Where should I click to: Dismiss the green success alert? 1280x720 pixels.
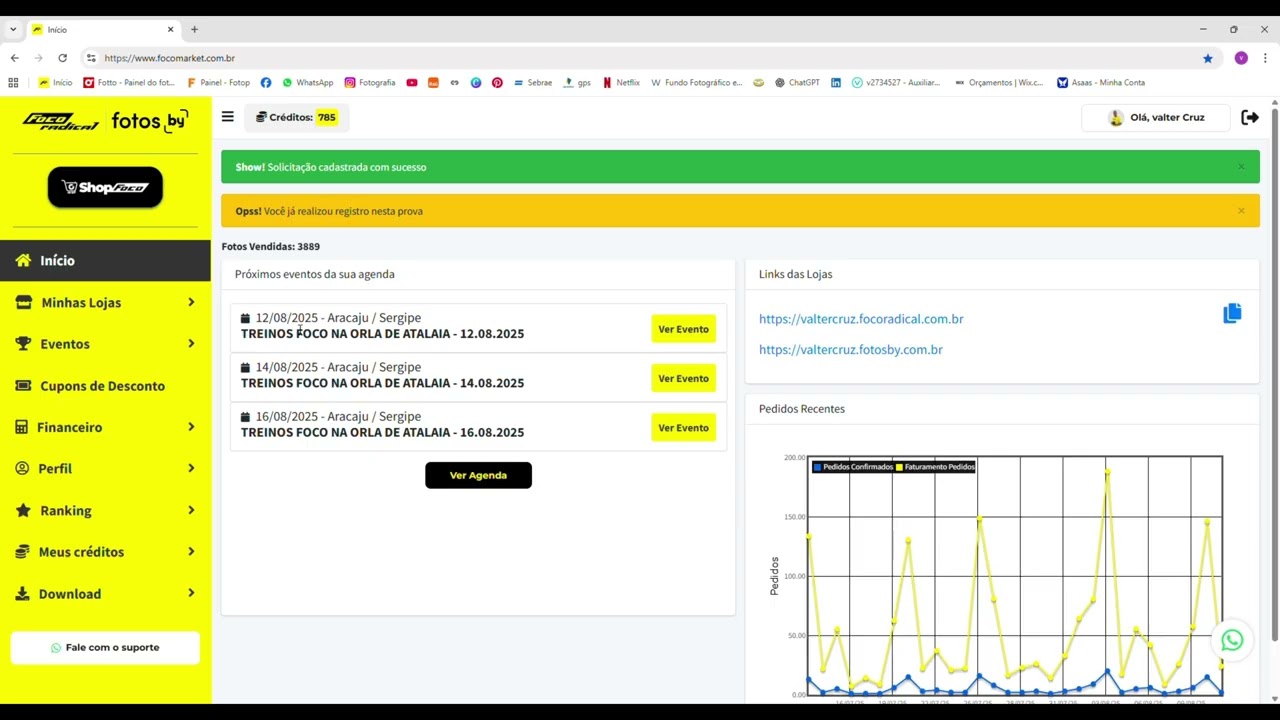pos(1241,167)
